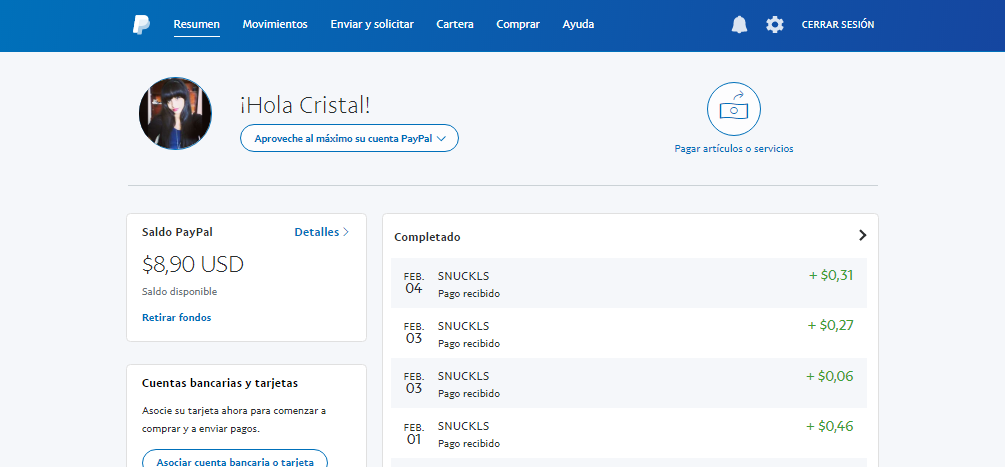Open the Completado section arrow
Screen dimensions: 1005x467
[x=862, y=235]
